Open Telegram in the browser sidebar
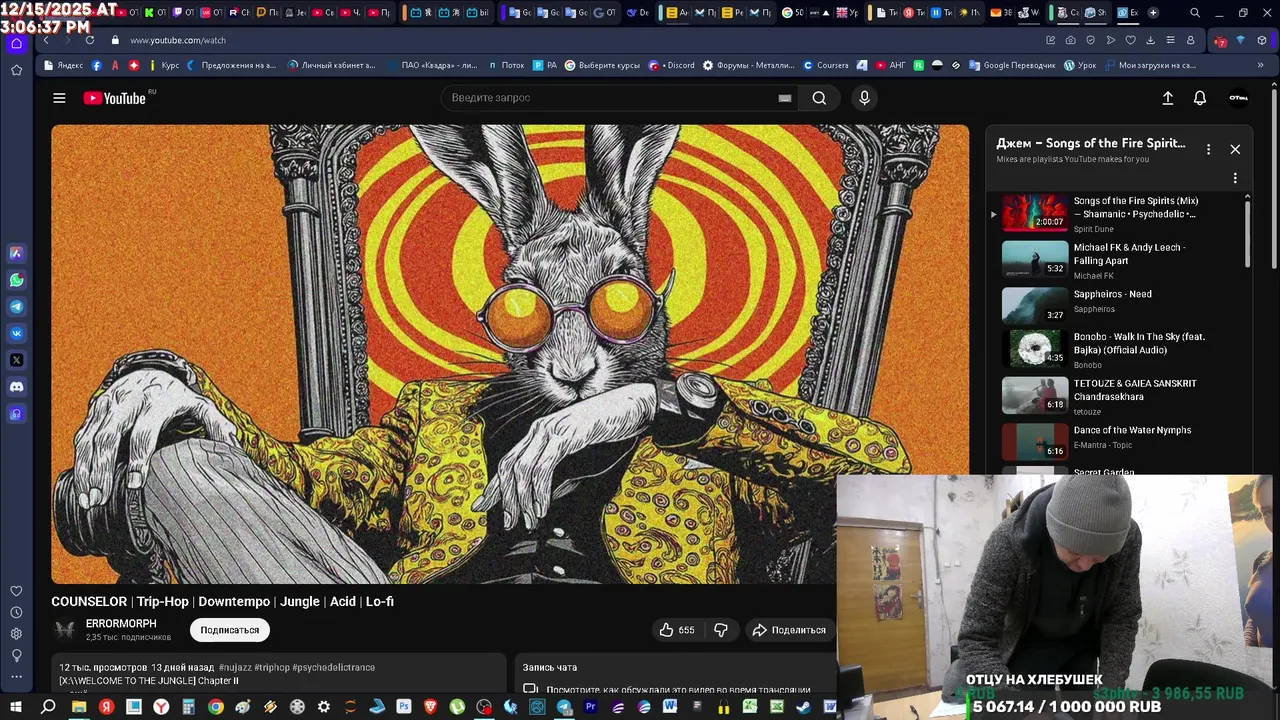This screenshot has width=1280, height=720. (16, 307)
